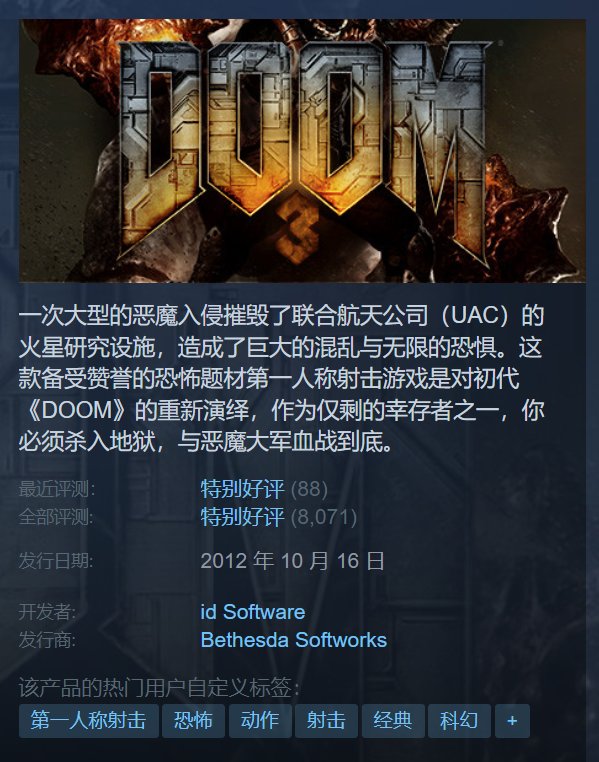Image resolution: width=599 pixels, height=762 pixels.
Task: Click the DOOM 3 header capsule image
Action: pyautogui.click(x=302, y=151)
